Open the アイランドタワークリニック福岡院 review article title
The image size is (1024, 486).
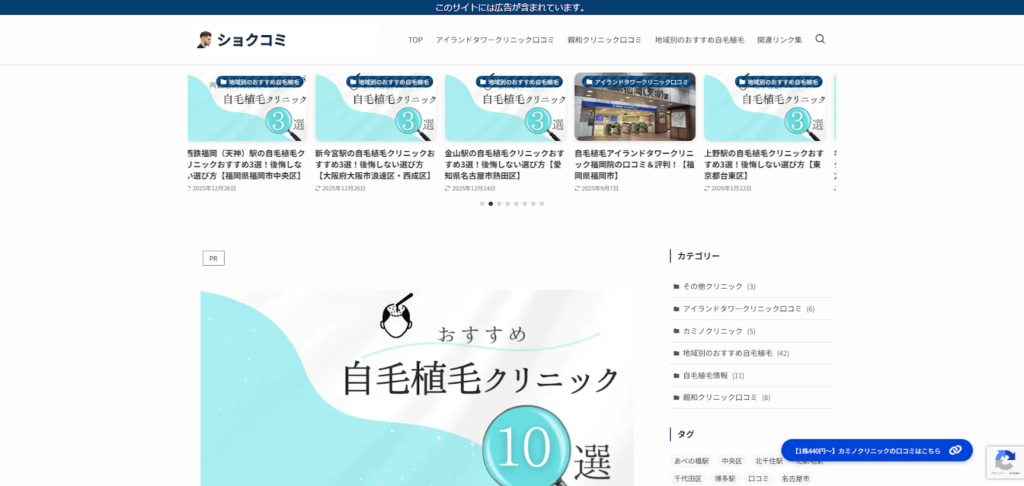[633, 165]
